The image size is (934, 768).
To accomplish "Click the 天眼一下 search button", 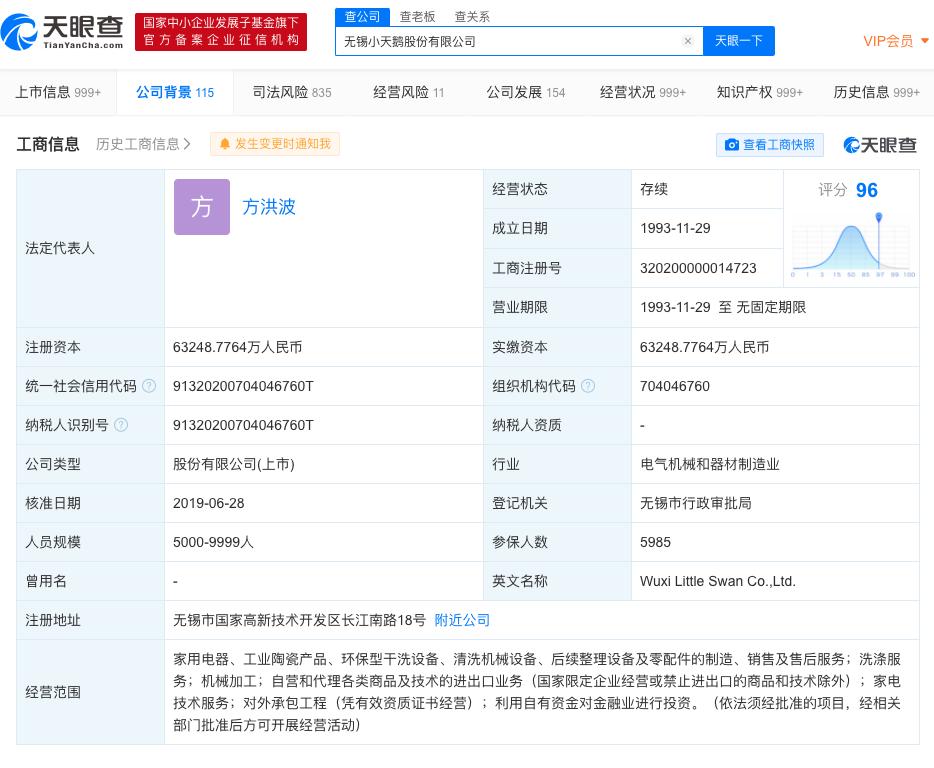I will click(739, 41).
